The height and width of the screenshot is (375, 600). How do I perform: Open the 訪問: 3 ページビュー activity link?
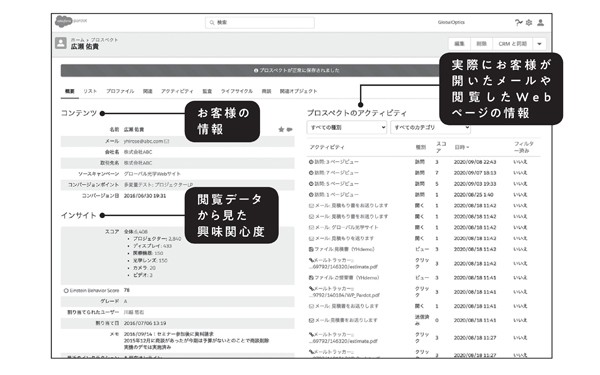click(x=337, y=162)
